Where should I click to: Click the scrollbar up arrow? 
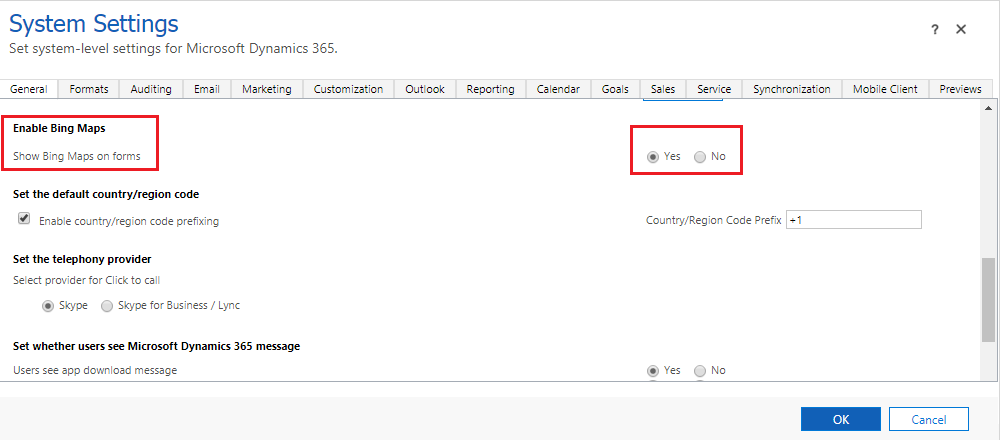coord(987,107)
